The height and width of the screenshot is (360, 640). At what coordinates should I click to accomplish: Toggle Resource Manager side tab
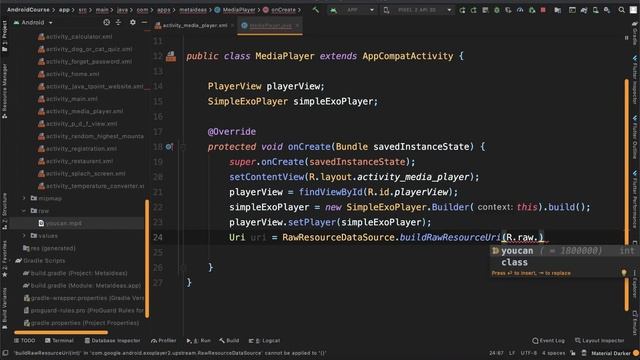click(x=4, y=91)
